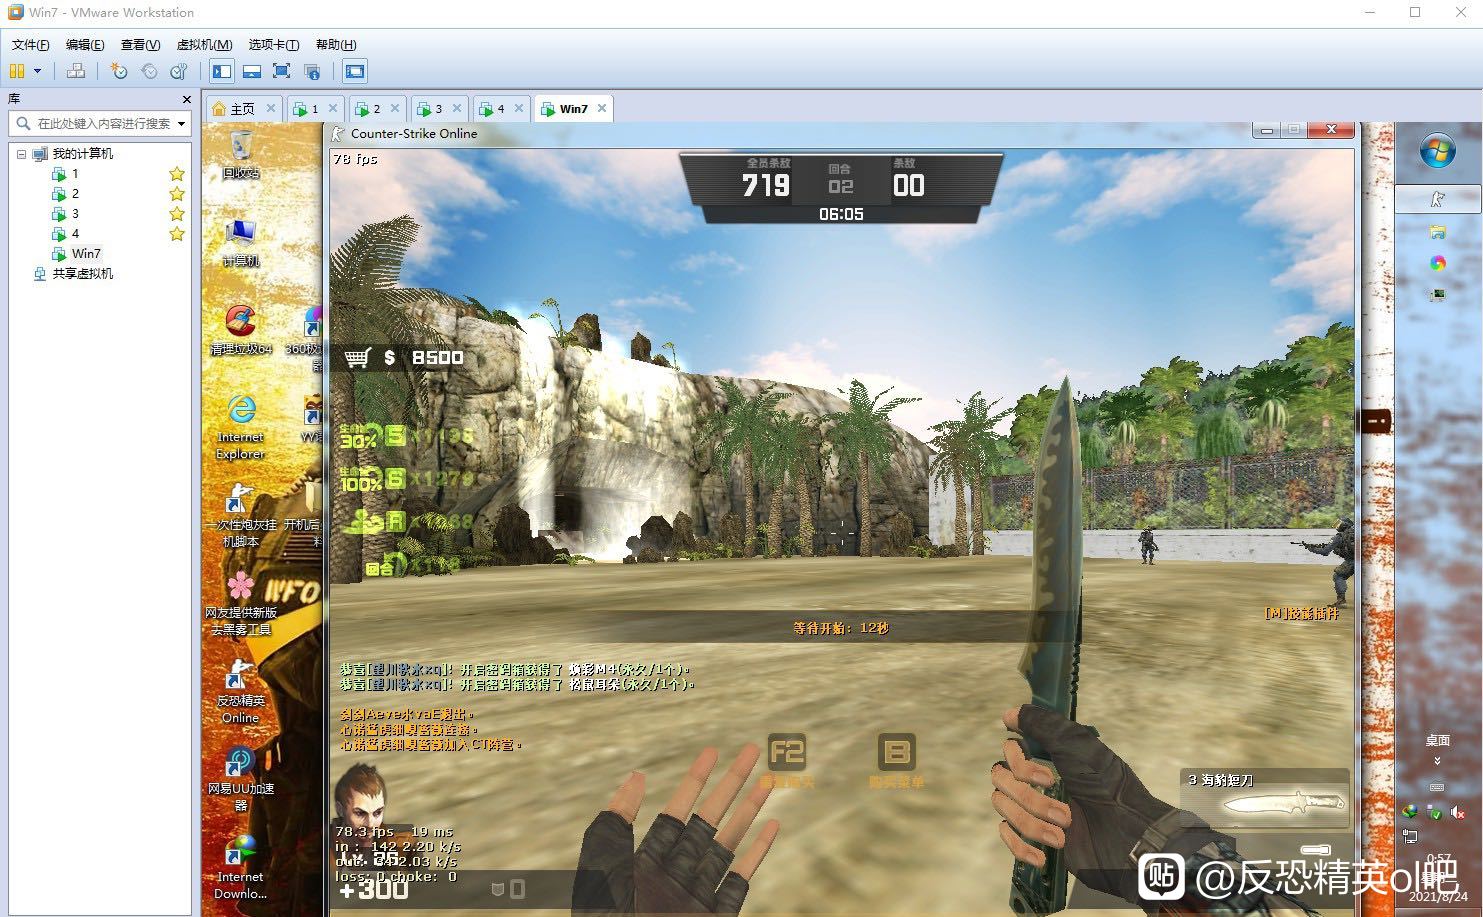Screen dimensions: 1483x917
Task: Open the 编辑(E) menu
Action: [x=85, y=45]
